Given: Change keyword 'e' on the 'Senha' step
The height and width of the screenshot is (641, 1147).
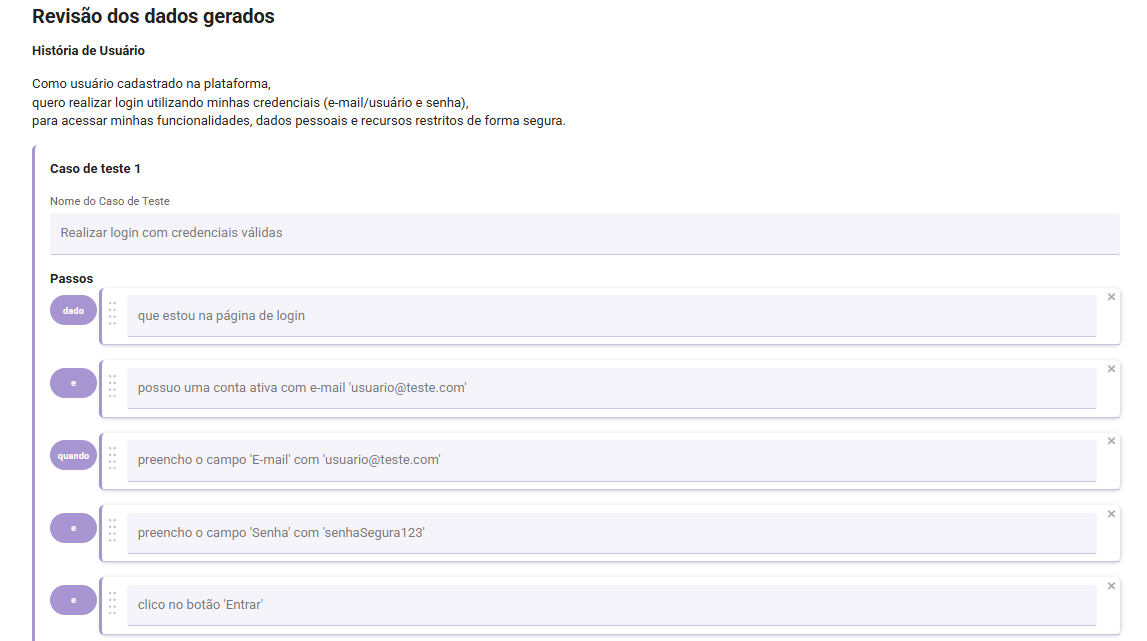Looking at the screenshot, I should [73, 528].
